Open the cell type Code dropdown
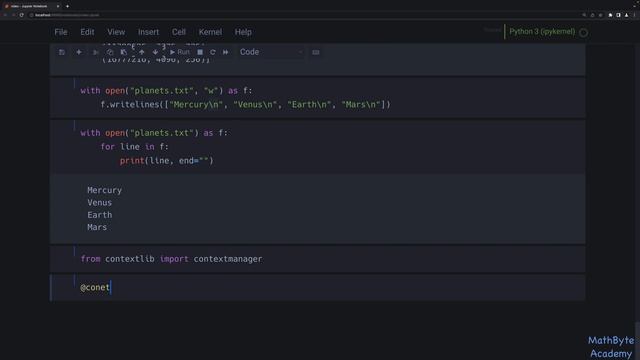Image resolution: width=640 pixels, height=360 pixels. point(271,52)
